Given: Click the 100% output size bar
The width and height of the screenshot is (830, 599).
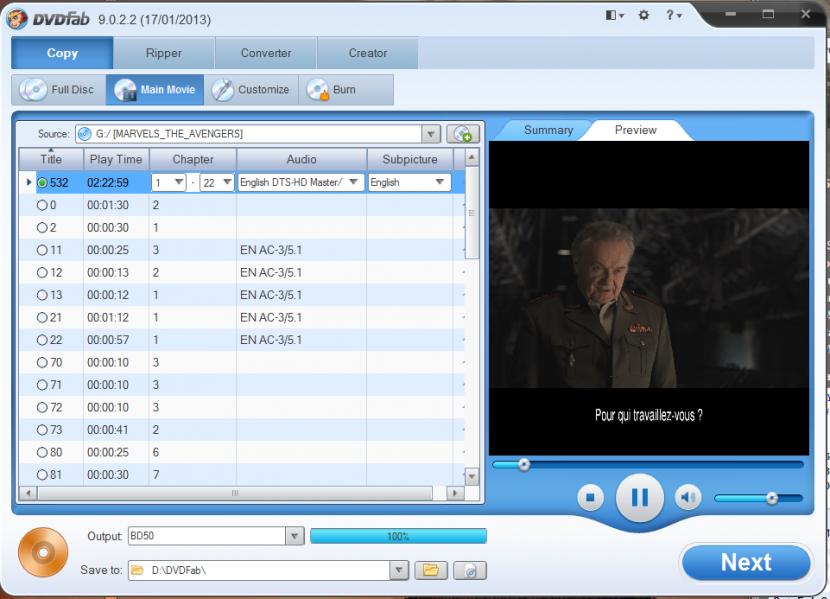Looking at the screenshot, I should pyautogui.click(x=398, y=536).
